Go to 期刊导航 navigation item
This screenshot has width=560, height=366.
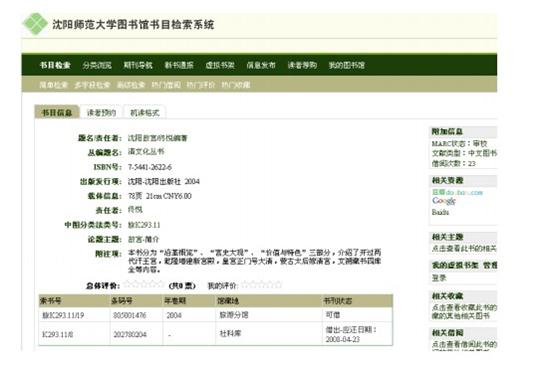tap(138, 65)
